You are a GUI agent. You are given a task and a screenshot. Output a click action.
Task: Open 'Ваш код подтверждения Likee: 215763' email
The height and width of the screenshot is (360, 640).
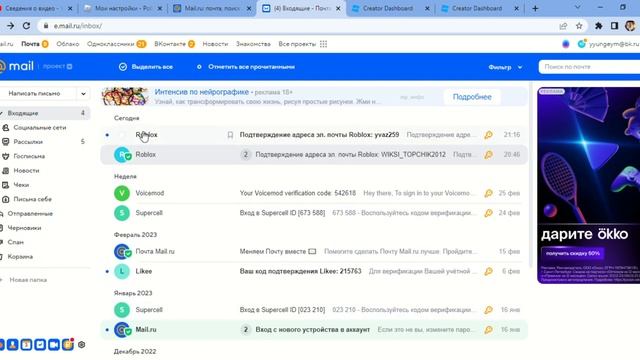pyautogui.click(x=300, y=271)
